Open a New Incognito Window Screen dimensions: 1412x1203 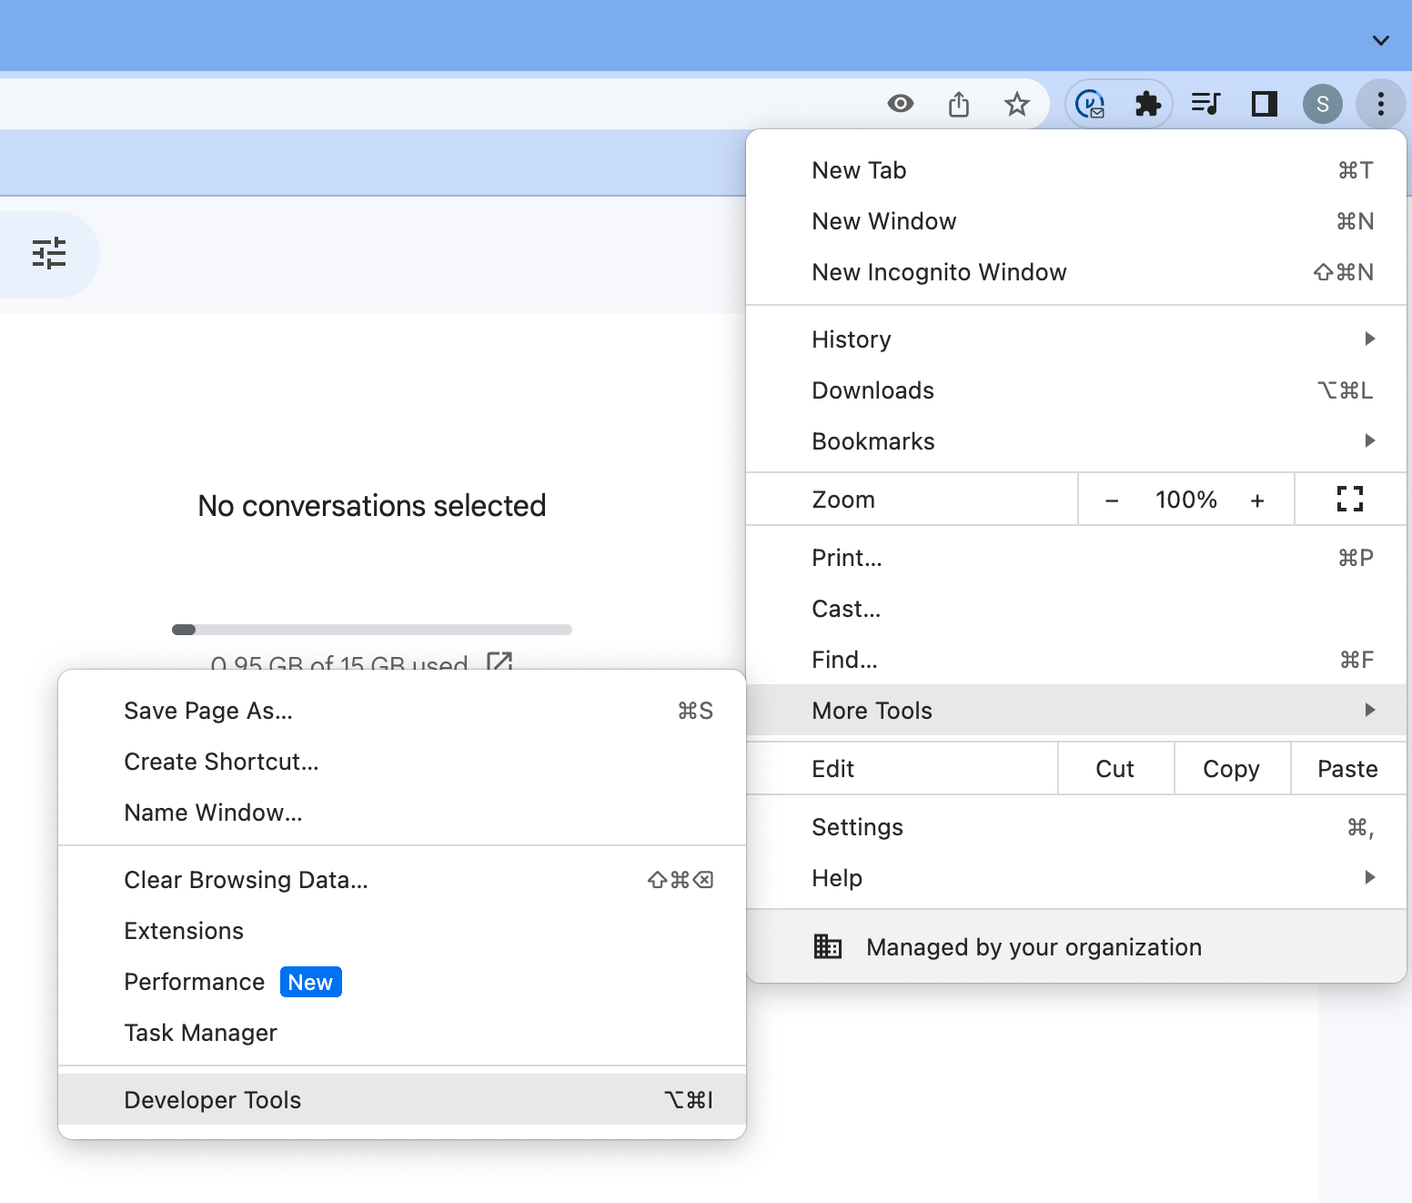[938, 271]
